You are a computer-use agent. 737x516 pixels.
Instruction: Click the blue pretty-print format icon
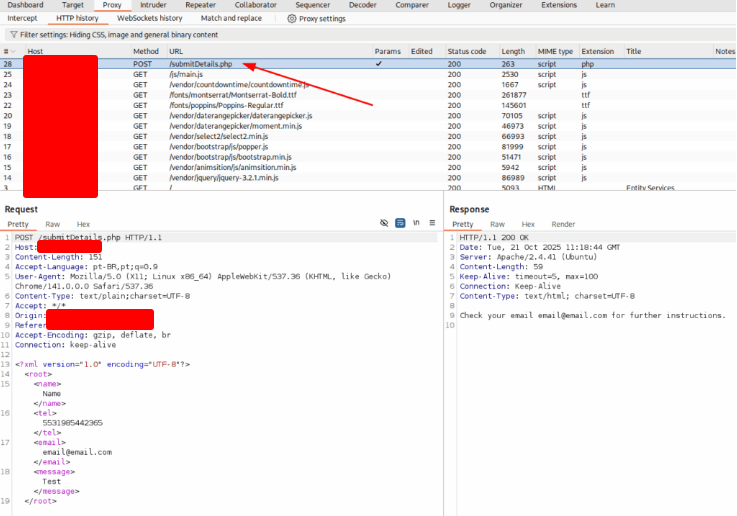coord(400,223)
